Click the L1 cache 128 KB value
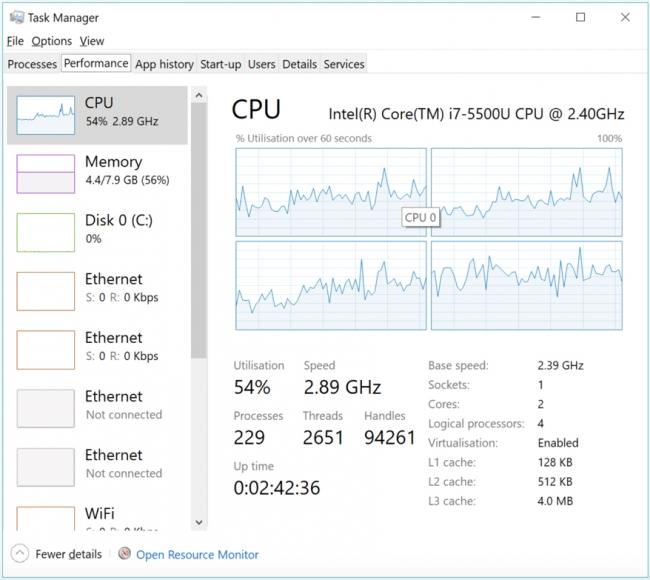The width and height of the screenshot is (650, 580). point(555,462)
